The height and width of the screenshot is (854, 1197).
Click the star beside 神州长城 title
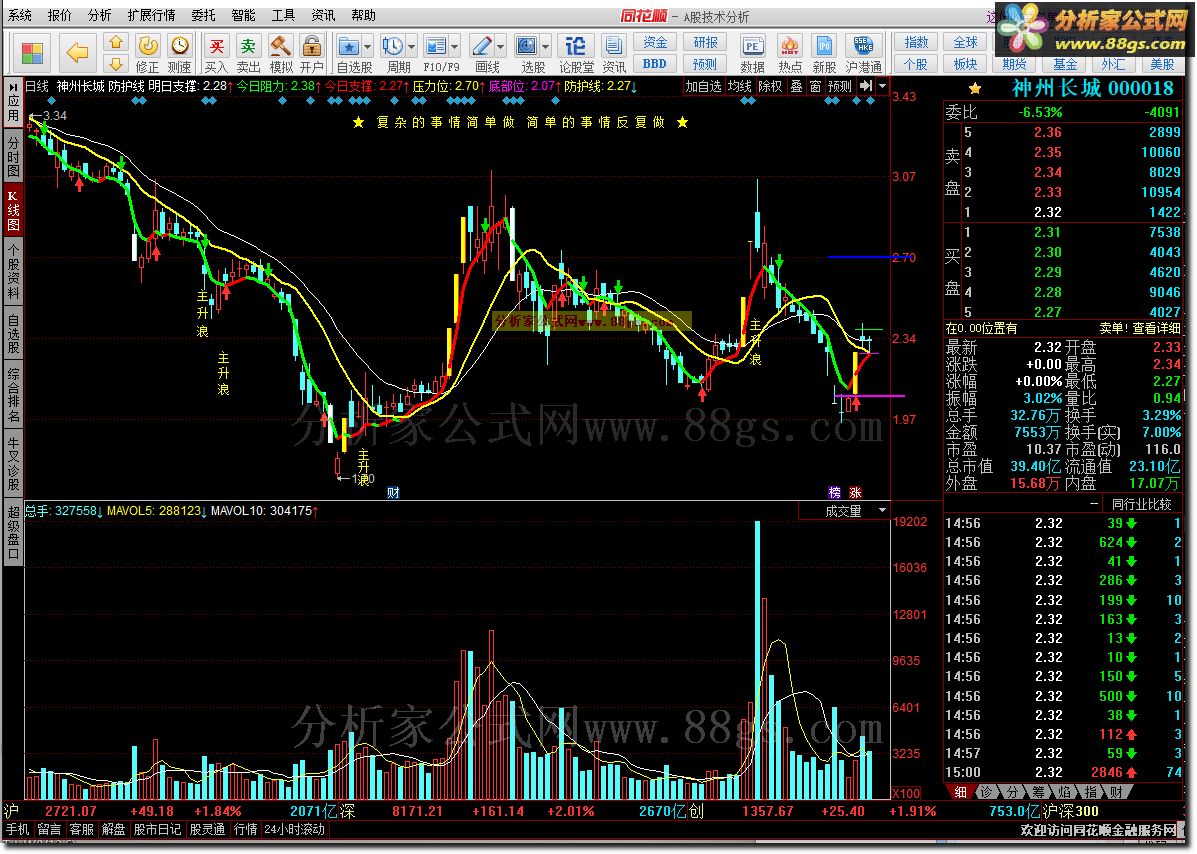[975, 89]
